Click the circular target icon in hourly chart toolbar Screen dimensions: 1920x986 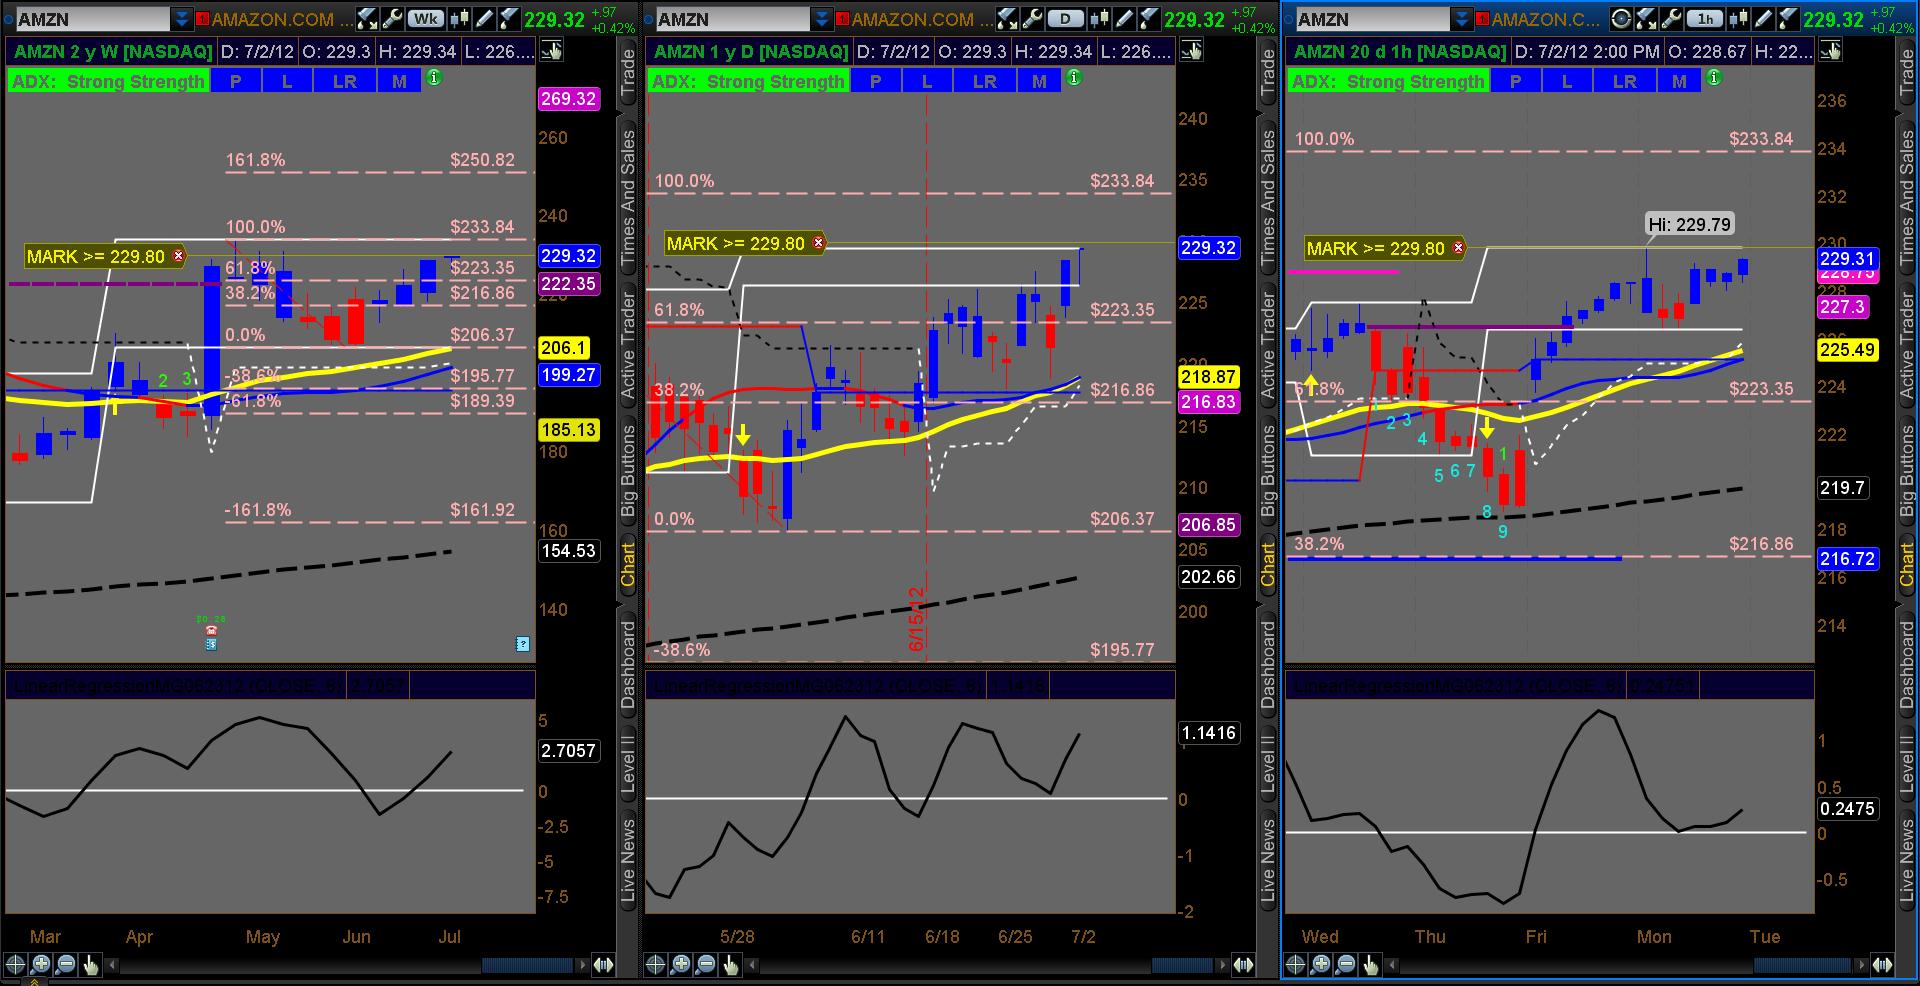pos(1621,19)
